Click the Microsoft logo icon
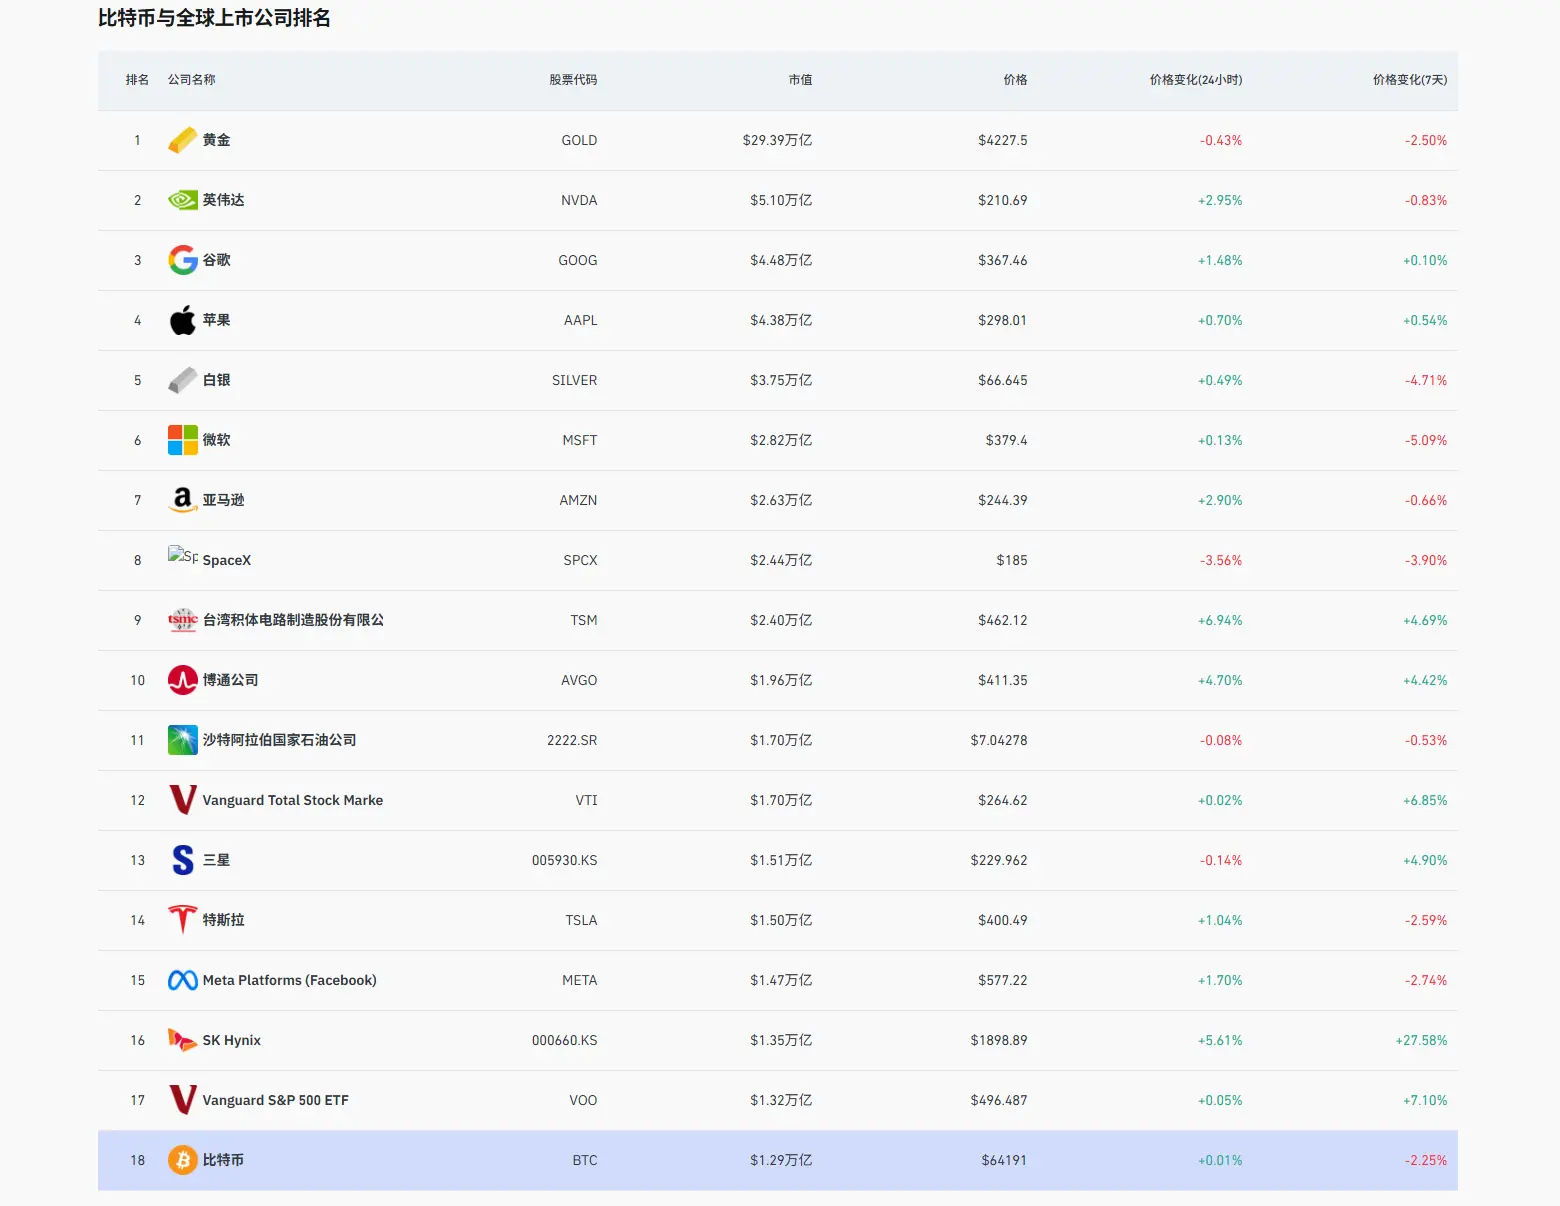Image resolution: width=1560 pixels, height=1206 pixels. click(183, 440)
